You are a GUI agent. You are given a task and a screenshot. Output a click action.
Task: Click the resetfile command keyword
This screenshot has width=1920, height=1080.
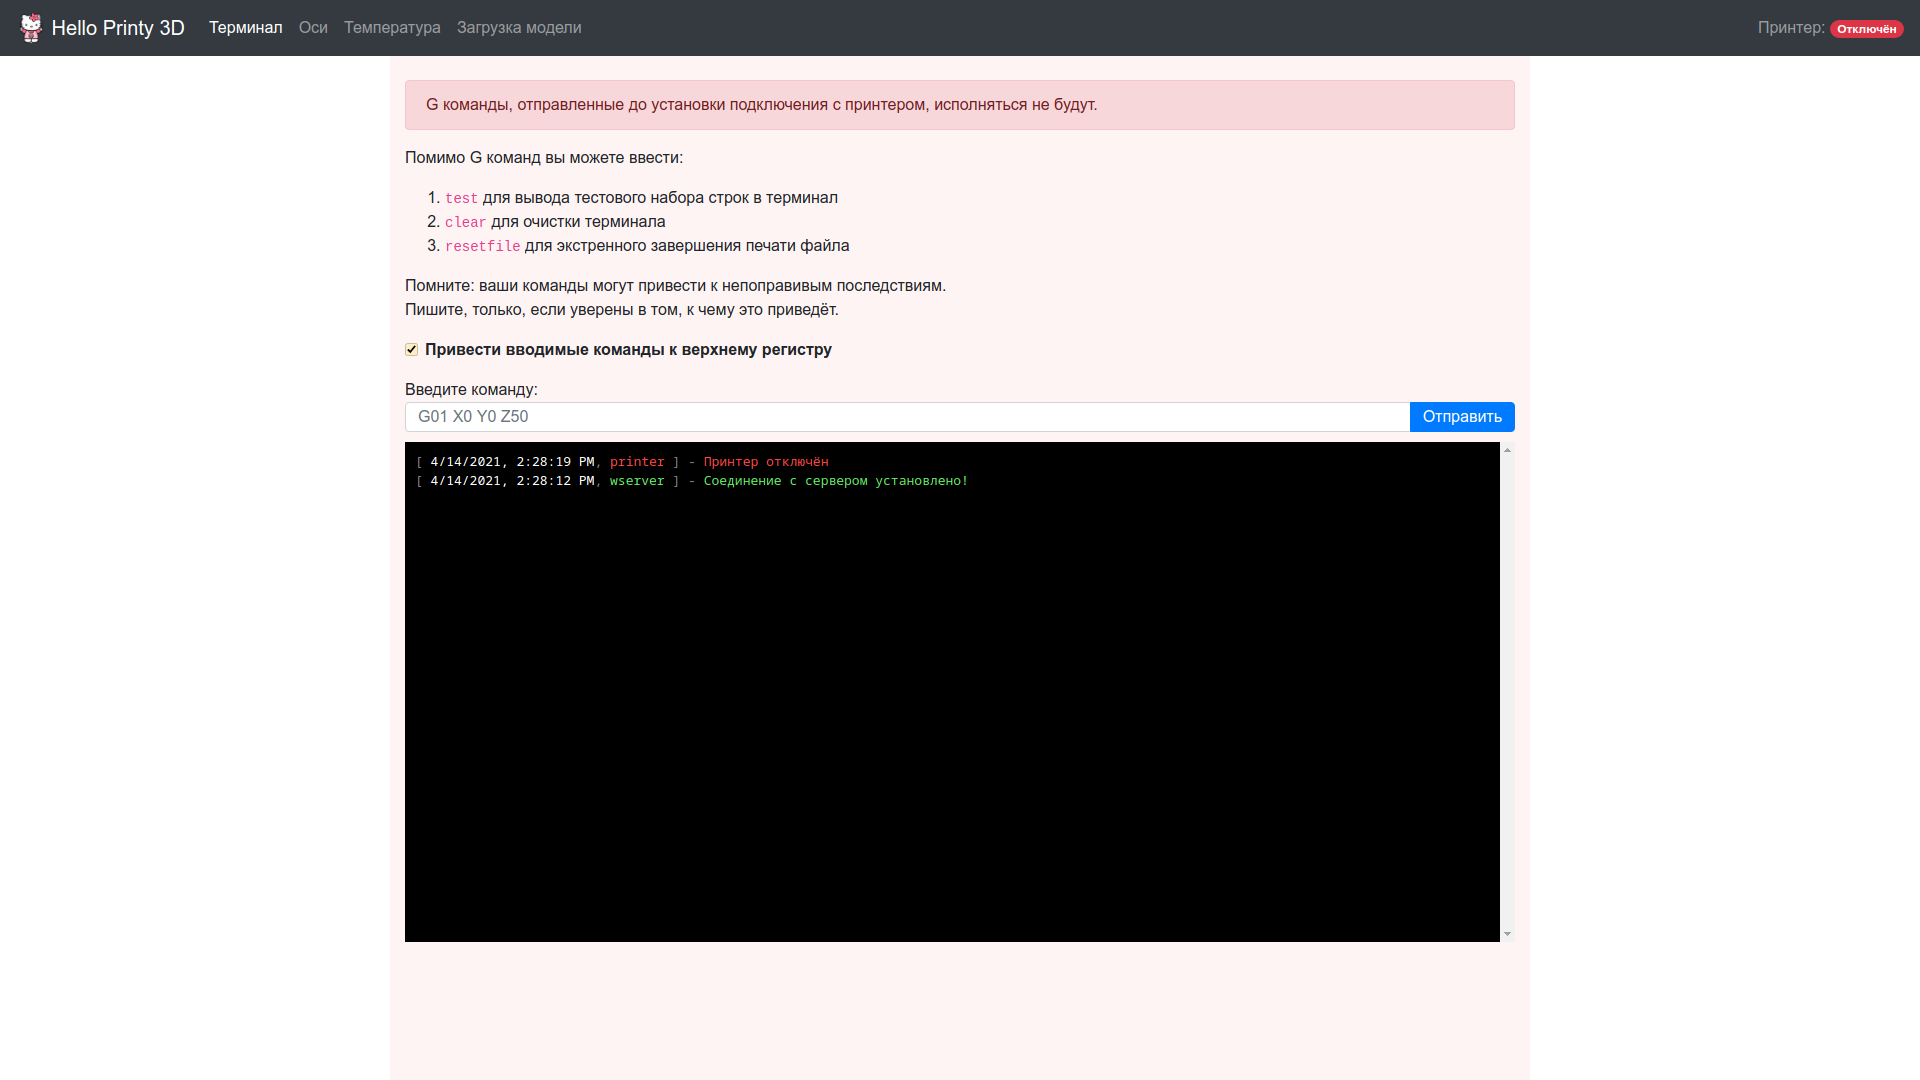tap(482, 246)
